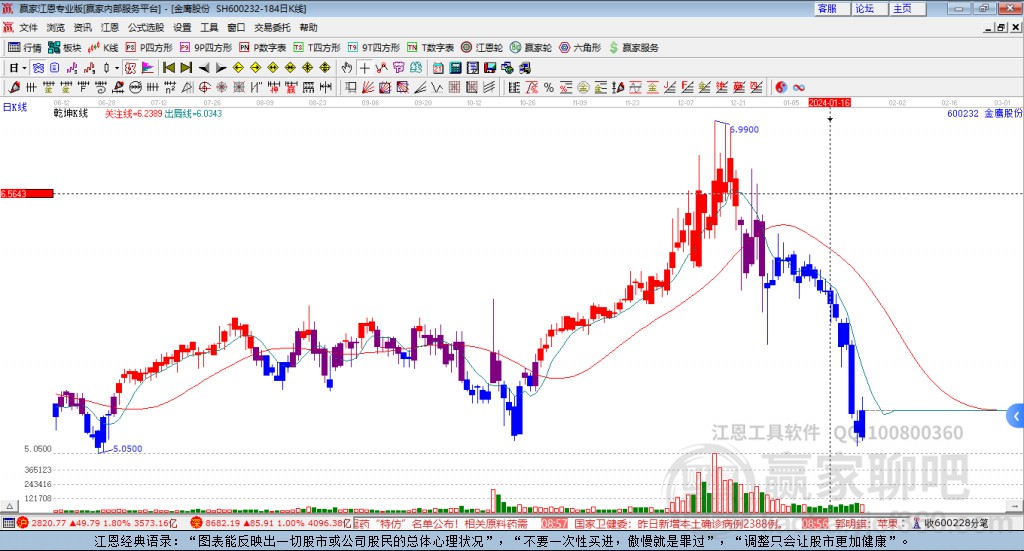Click the pink flag chart icon
1024x551 pixels.
[x=148, y=68]
